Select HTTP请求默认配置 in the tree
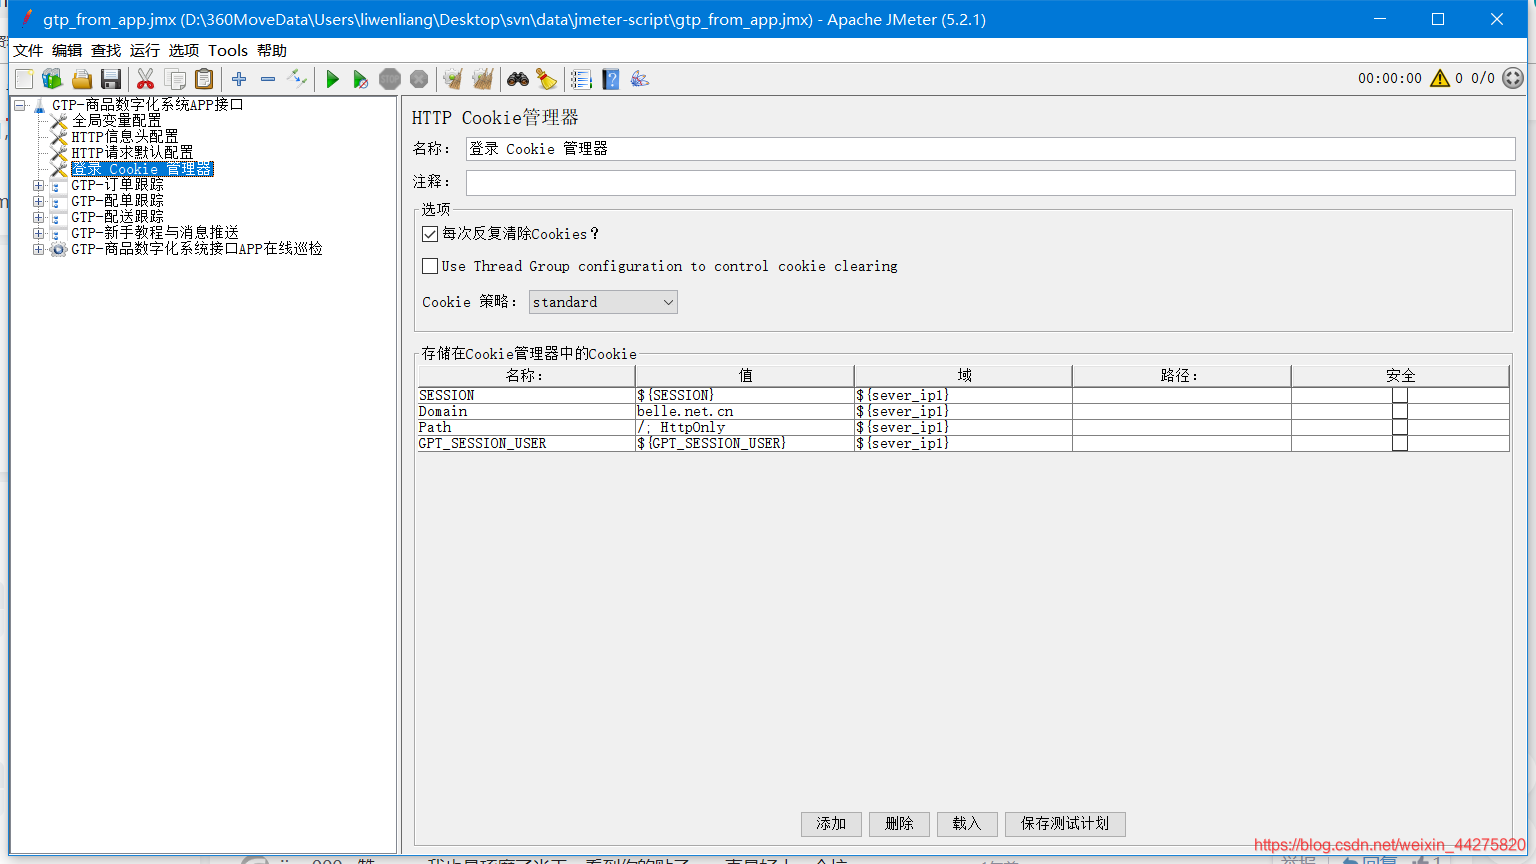The height and width of the screenshot is (864, 1536). point(132,152)
